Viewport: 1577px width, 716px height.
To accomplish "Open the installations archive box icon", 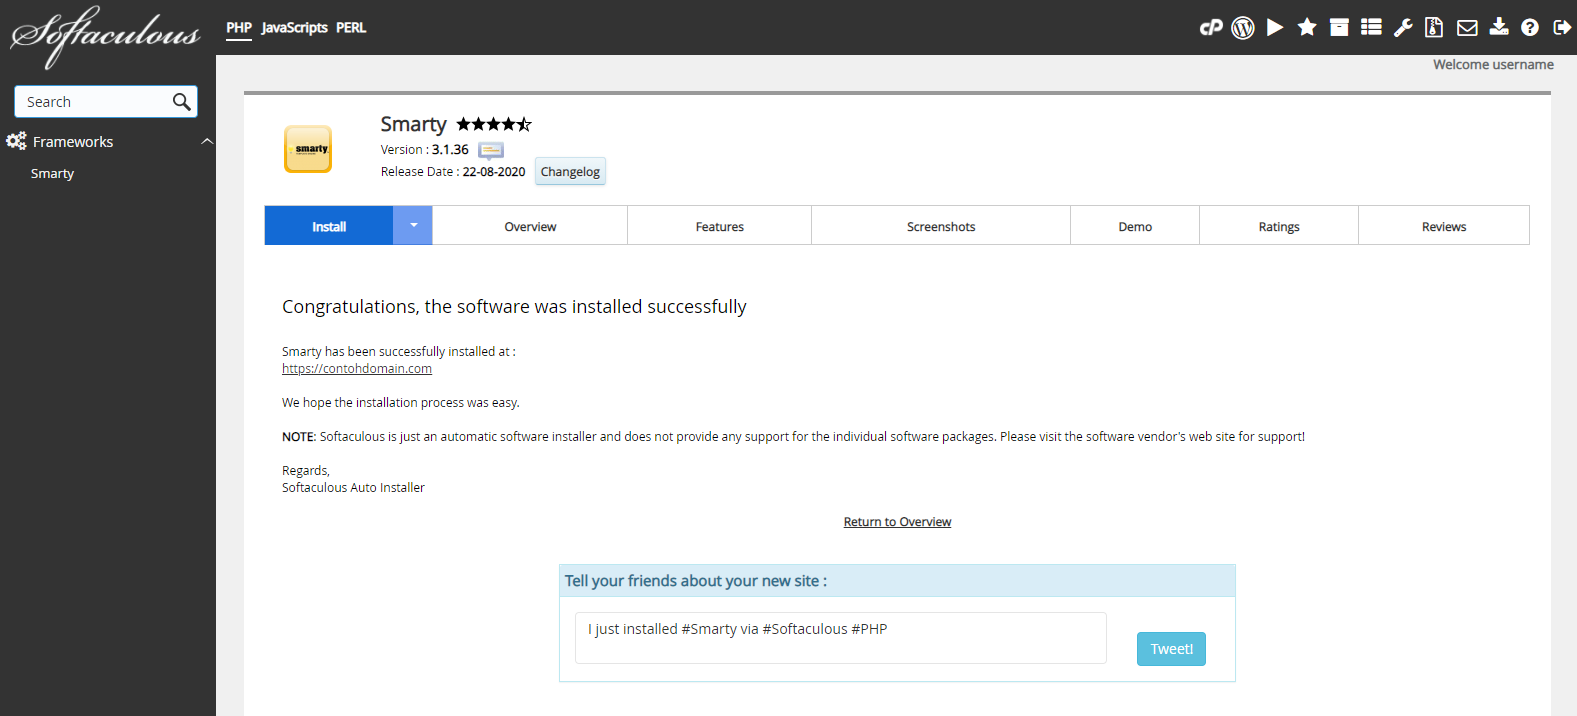I will 1339,28.
